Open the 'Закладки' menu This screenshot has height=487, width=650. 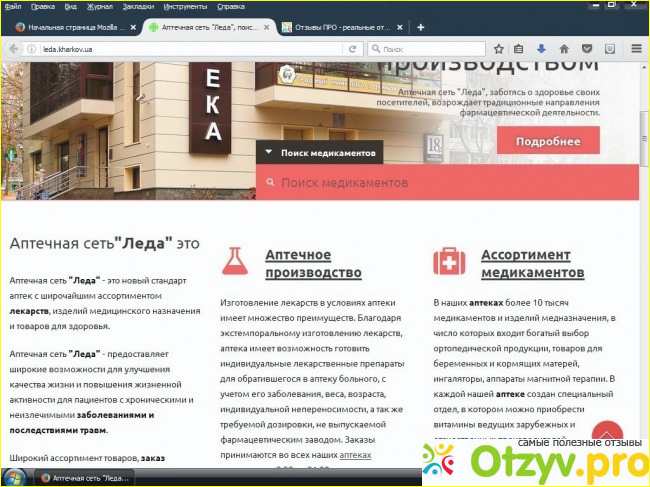point(138,6)
